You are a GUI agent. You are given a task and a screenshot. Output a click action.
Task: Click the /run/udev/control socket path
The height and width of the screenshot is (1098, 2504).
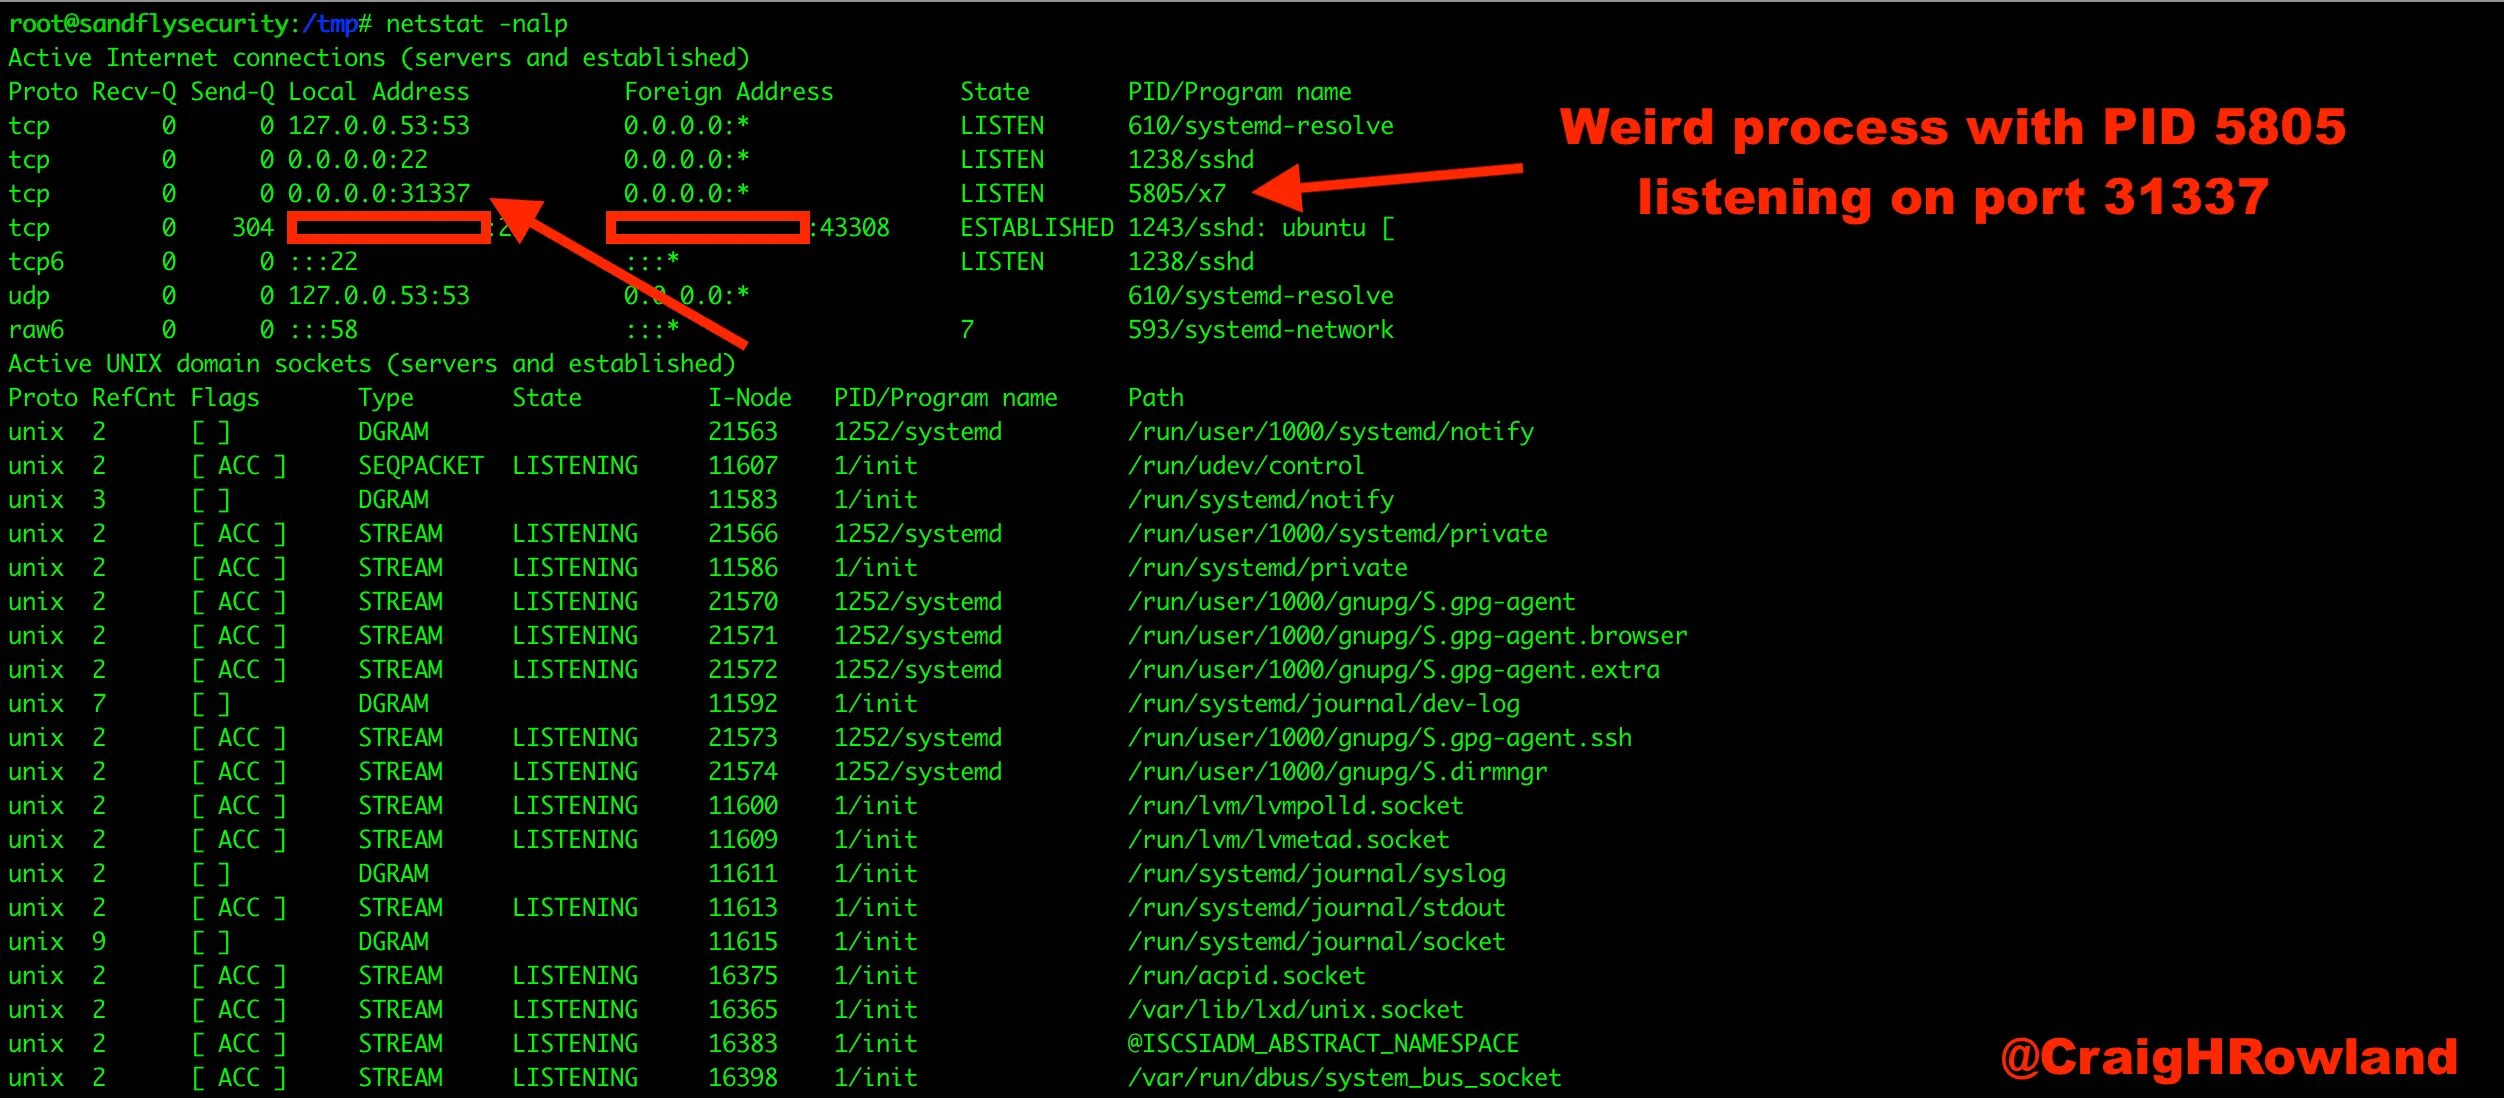pos(1245,466)
